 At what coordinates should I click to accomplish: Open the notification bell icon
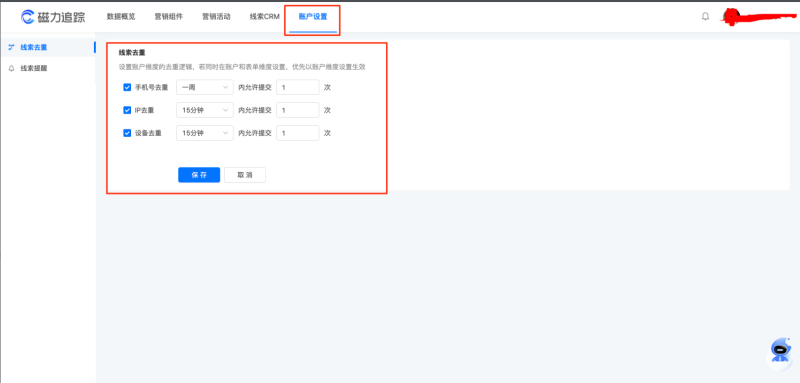coord(705,17)
